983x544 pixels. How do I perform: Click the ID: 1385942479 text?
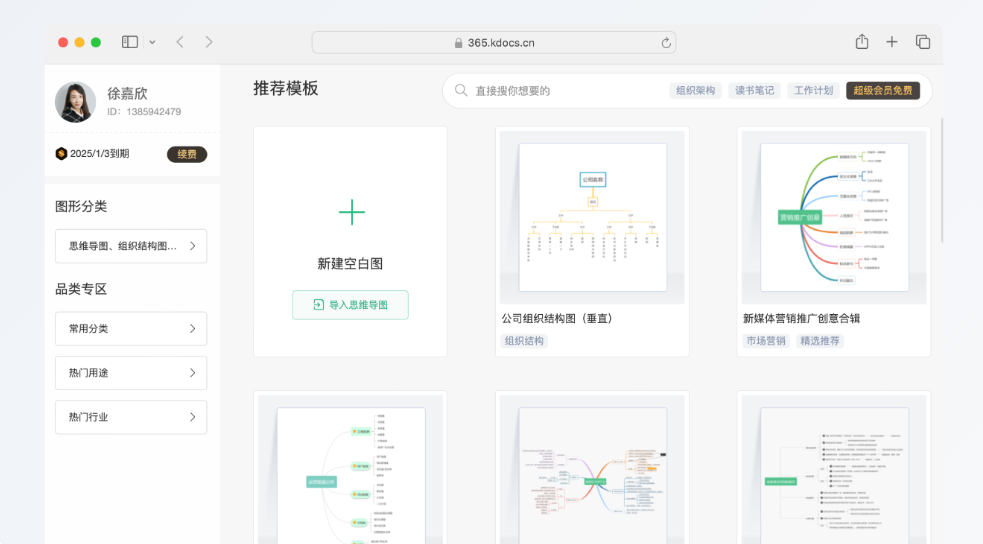[x=144, y=112]
